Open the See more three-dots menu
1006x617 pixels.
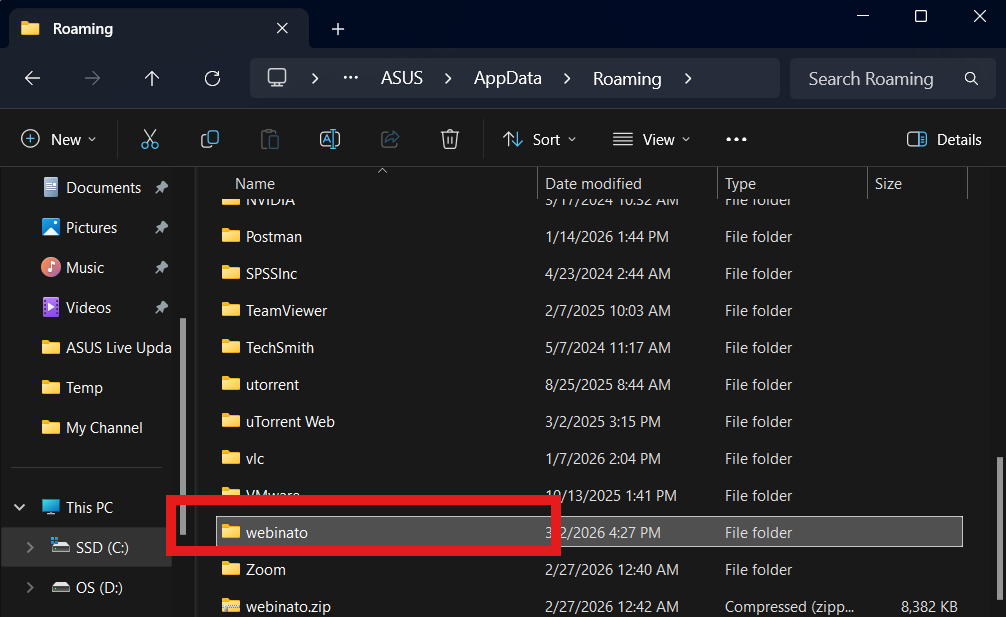click(736, 139)
